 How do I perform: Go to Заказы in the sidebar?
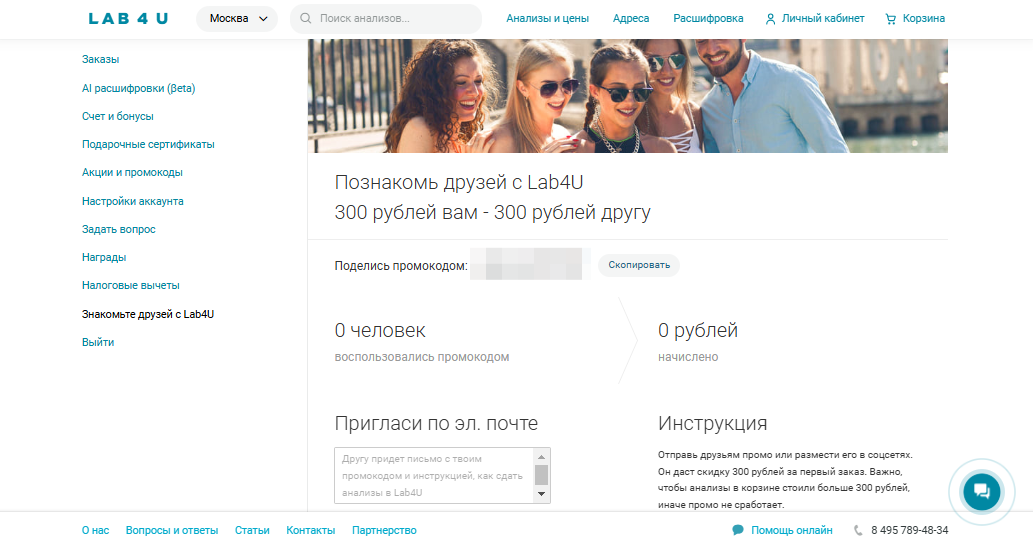tap(101, 59)
